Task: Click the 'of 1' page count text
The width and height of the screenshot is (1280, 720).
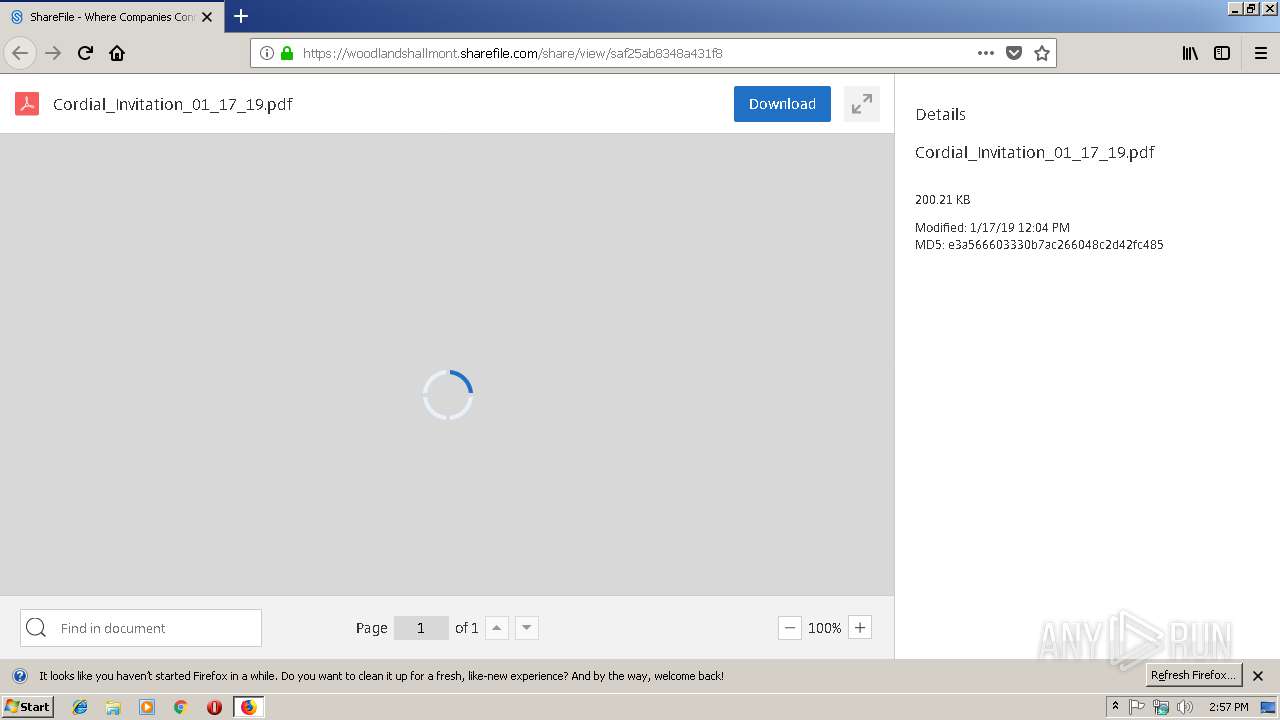Action: point(466,628)
